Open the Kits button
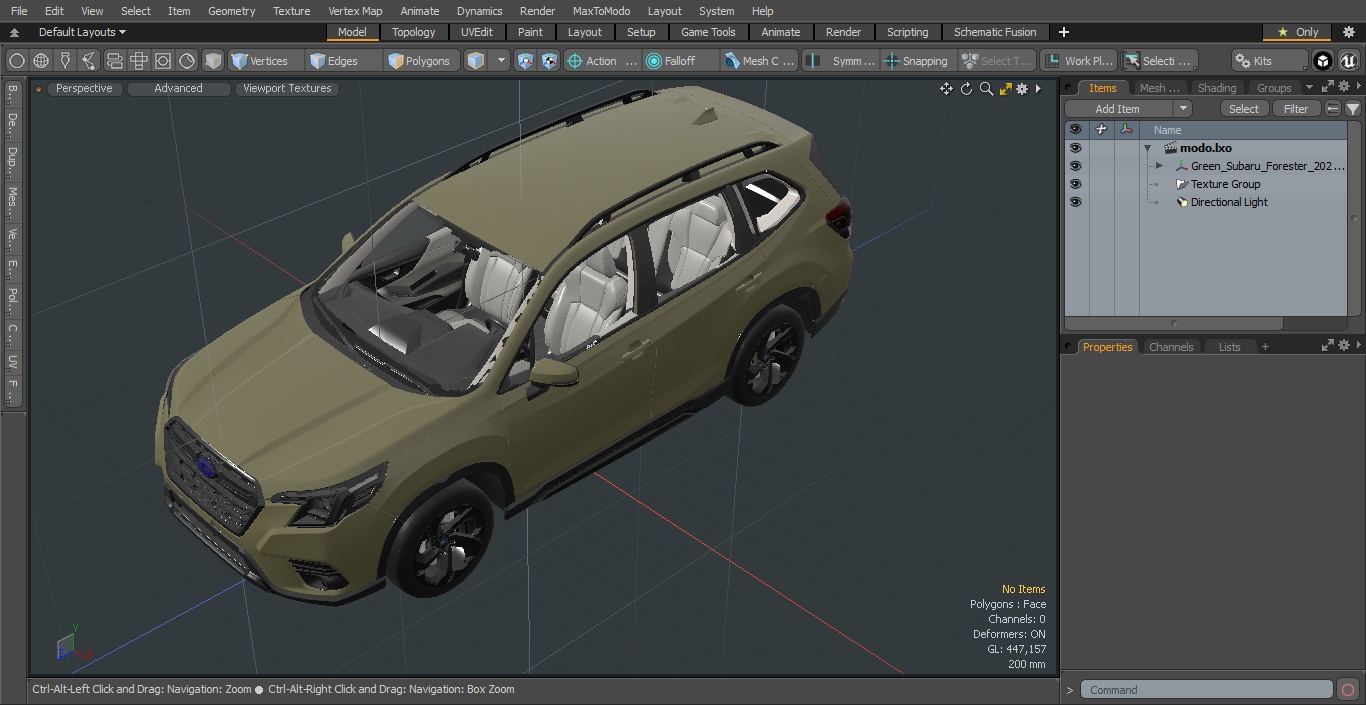The width and height of the screenshot is (1366, 705). pos(1269,61)
